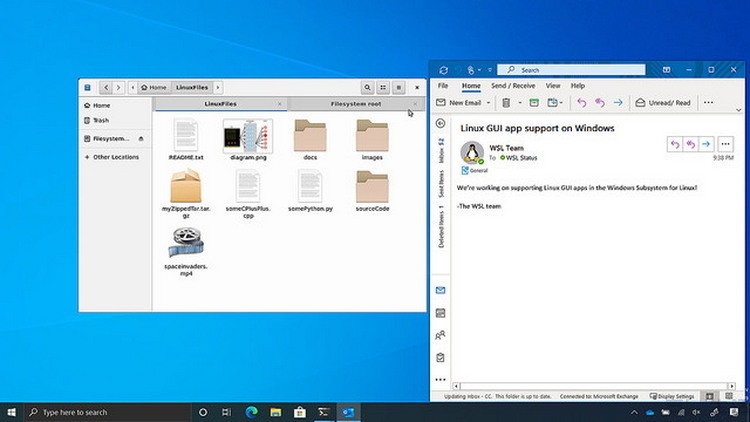Select the myZippedTar.tar.gz archive
The width and height of the screenshot is (750, 422).
[x=186, y=193]
